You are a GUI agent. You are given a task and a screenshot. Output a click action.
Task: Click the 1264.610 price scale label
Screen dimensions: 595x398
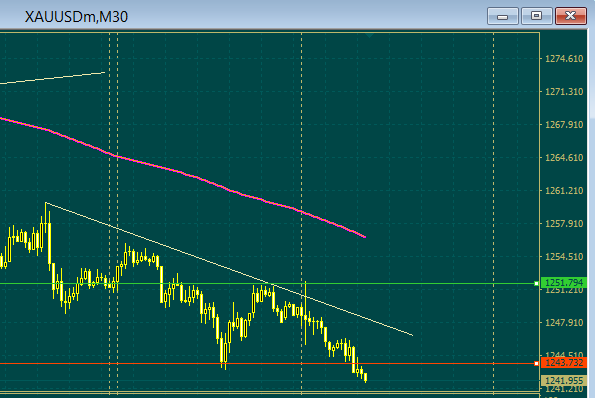click(564, 158)
